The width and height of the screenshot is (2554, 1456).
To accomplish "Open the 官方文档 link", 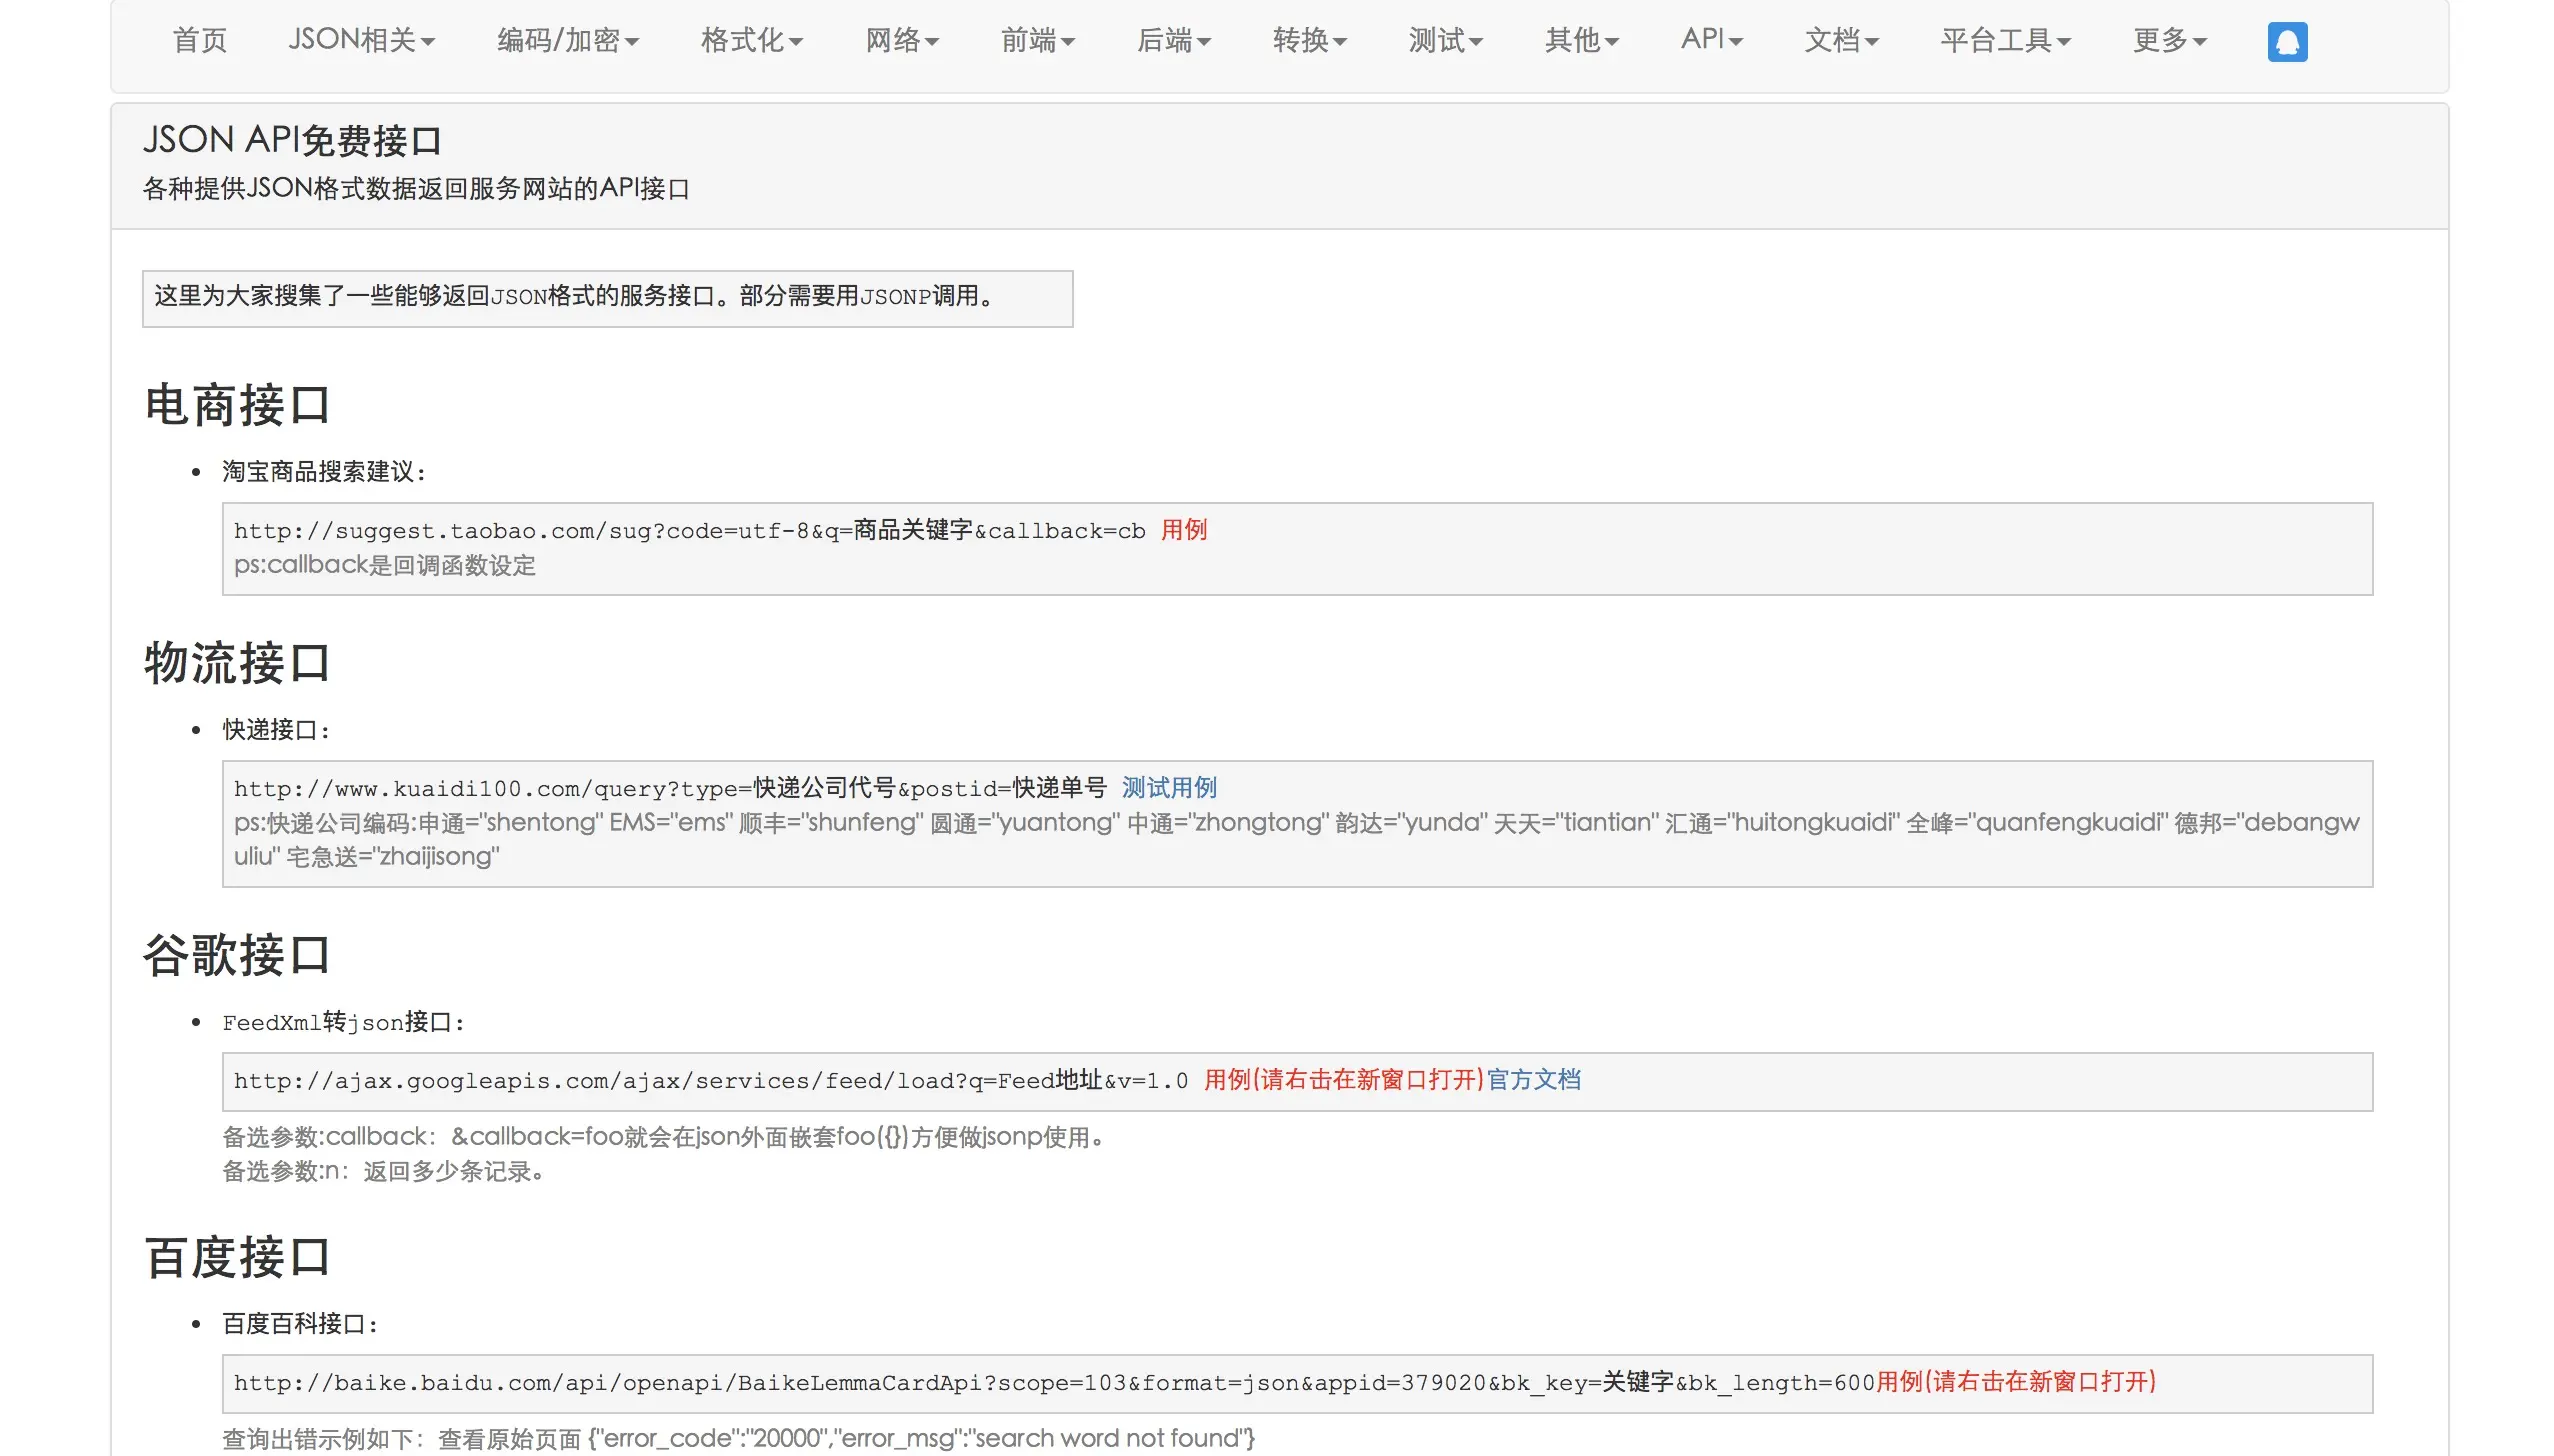I will point(1533,1080).
